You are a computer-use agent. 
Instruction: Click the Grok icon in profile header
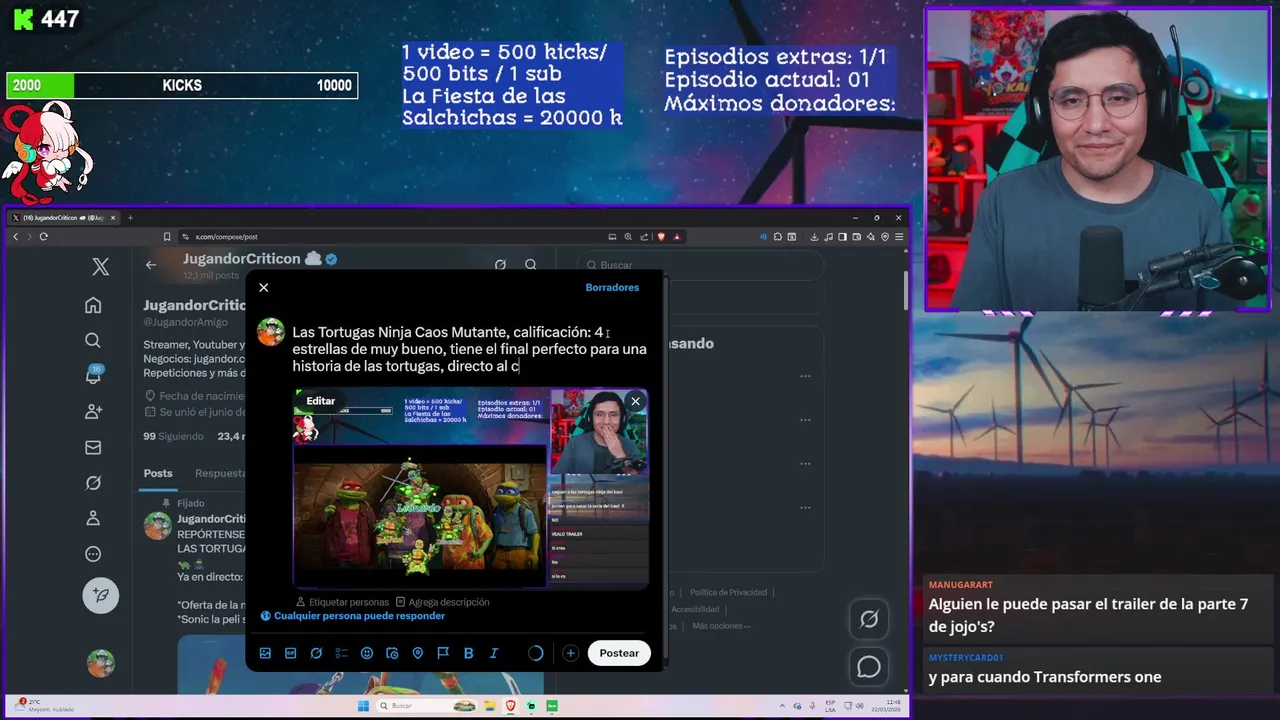500,265
